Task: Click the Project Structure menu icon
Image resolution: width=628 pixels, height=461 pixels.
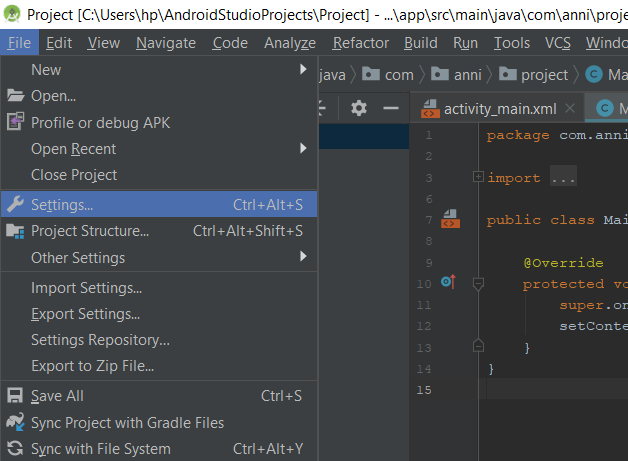Action: 15,231
